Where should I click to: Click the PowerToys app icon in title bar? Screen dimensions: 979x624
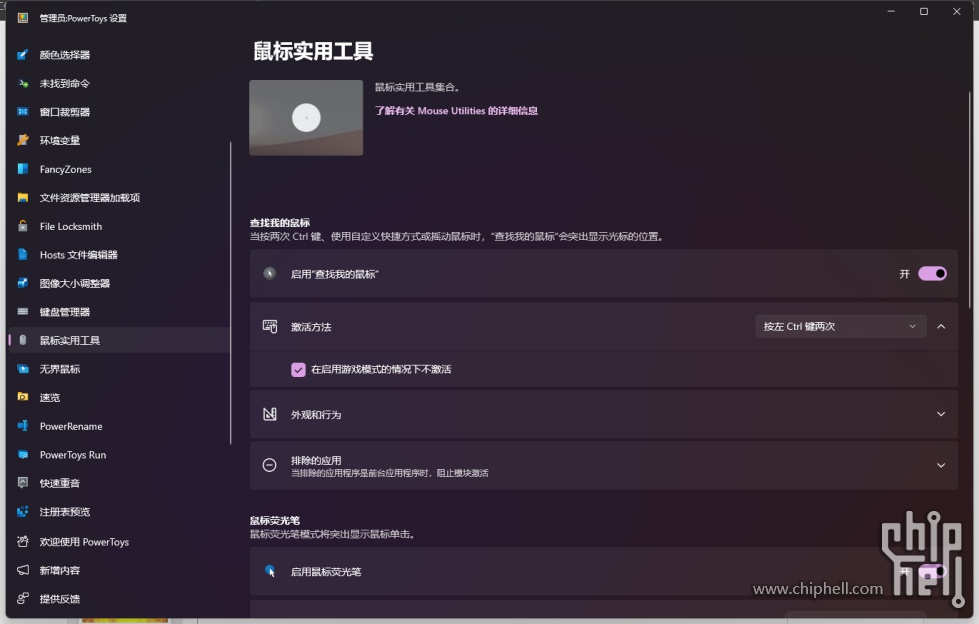point(22,17)
